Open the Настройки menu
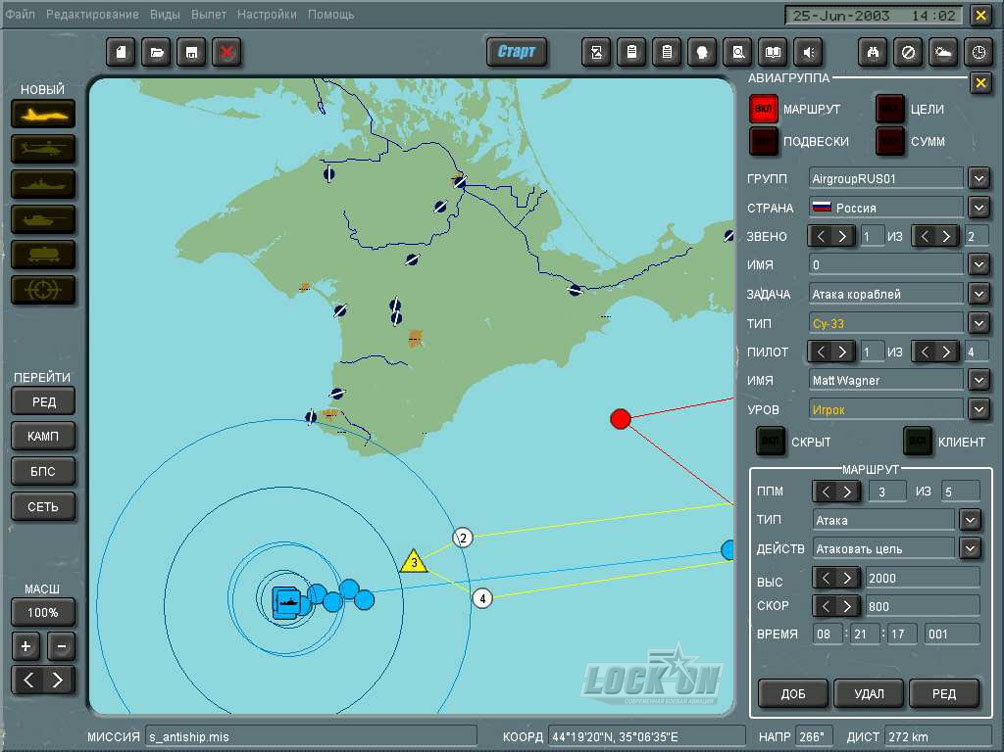The image size is (1004, 752). [x=266, y=15]
